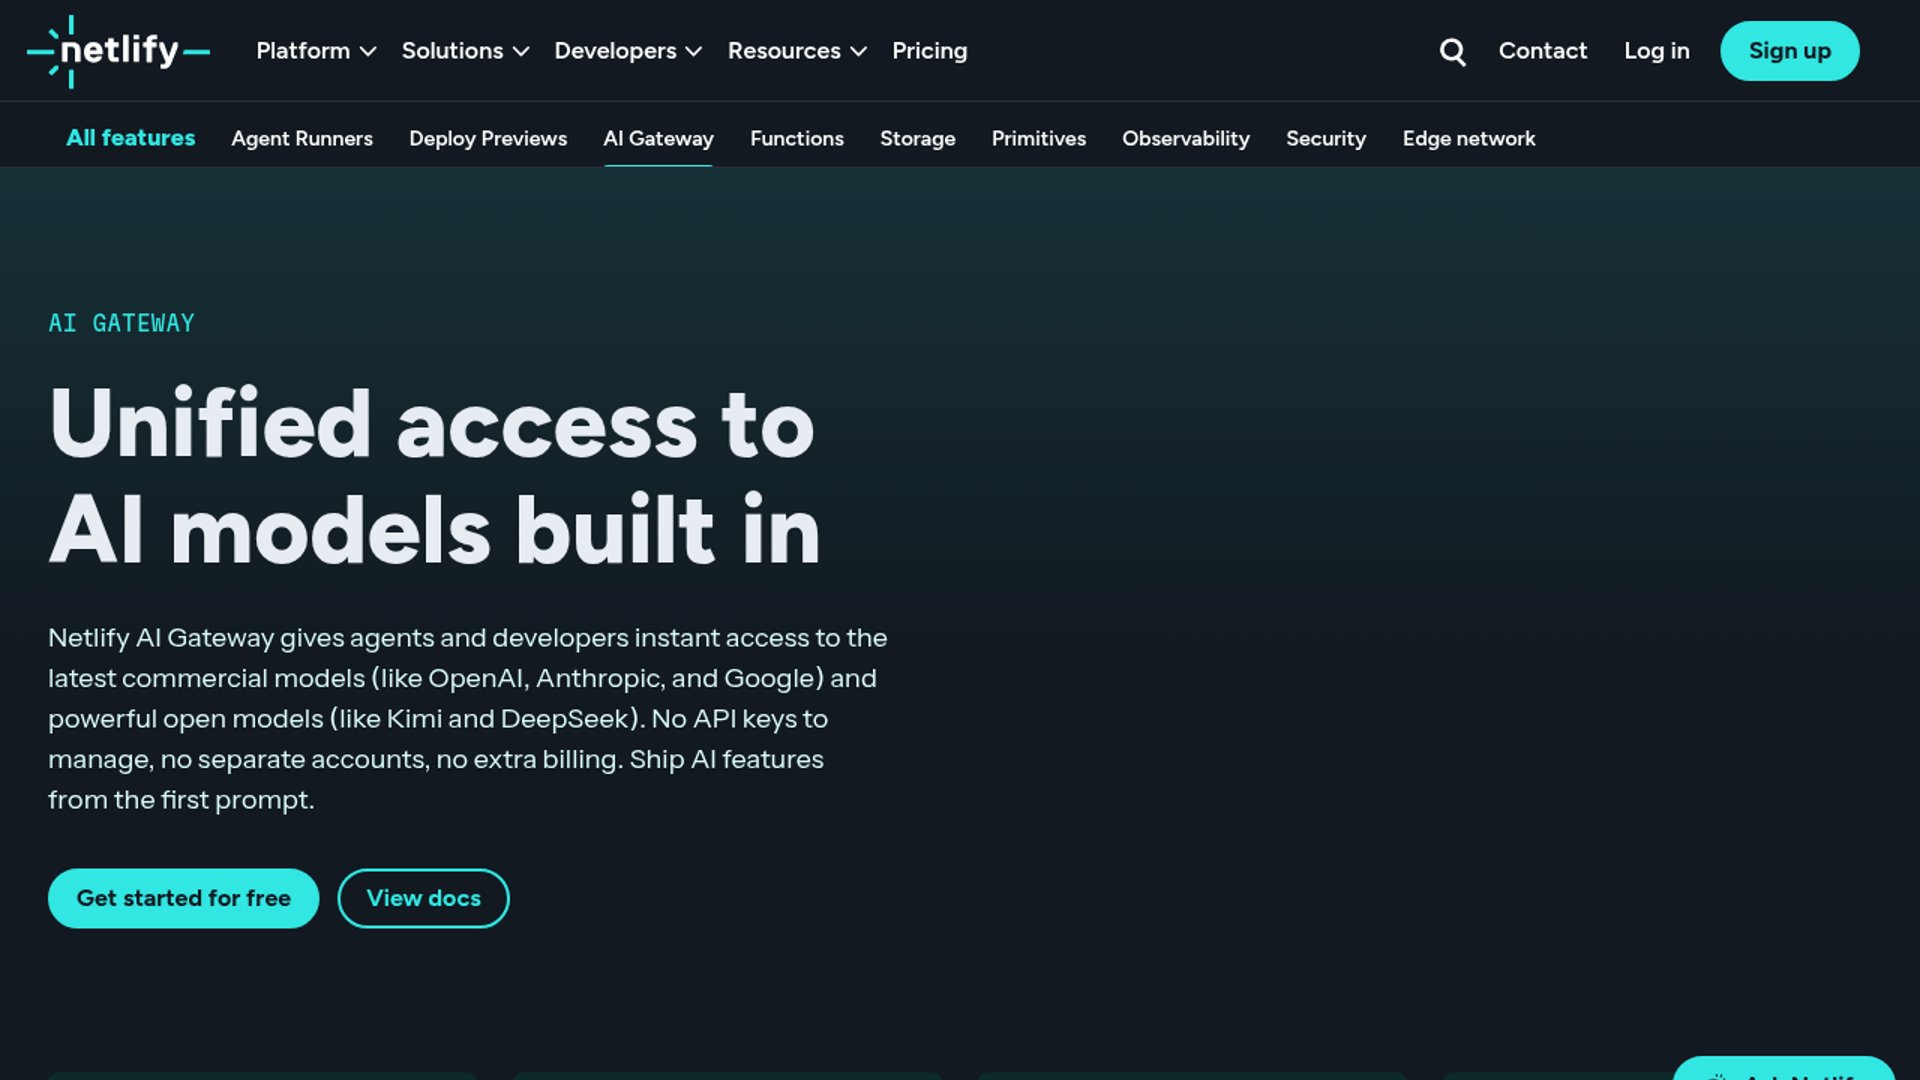1920x1080 pixels.
Task: Go to the Pricing page
Action: coord(929,51)
